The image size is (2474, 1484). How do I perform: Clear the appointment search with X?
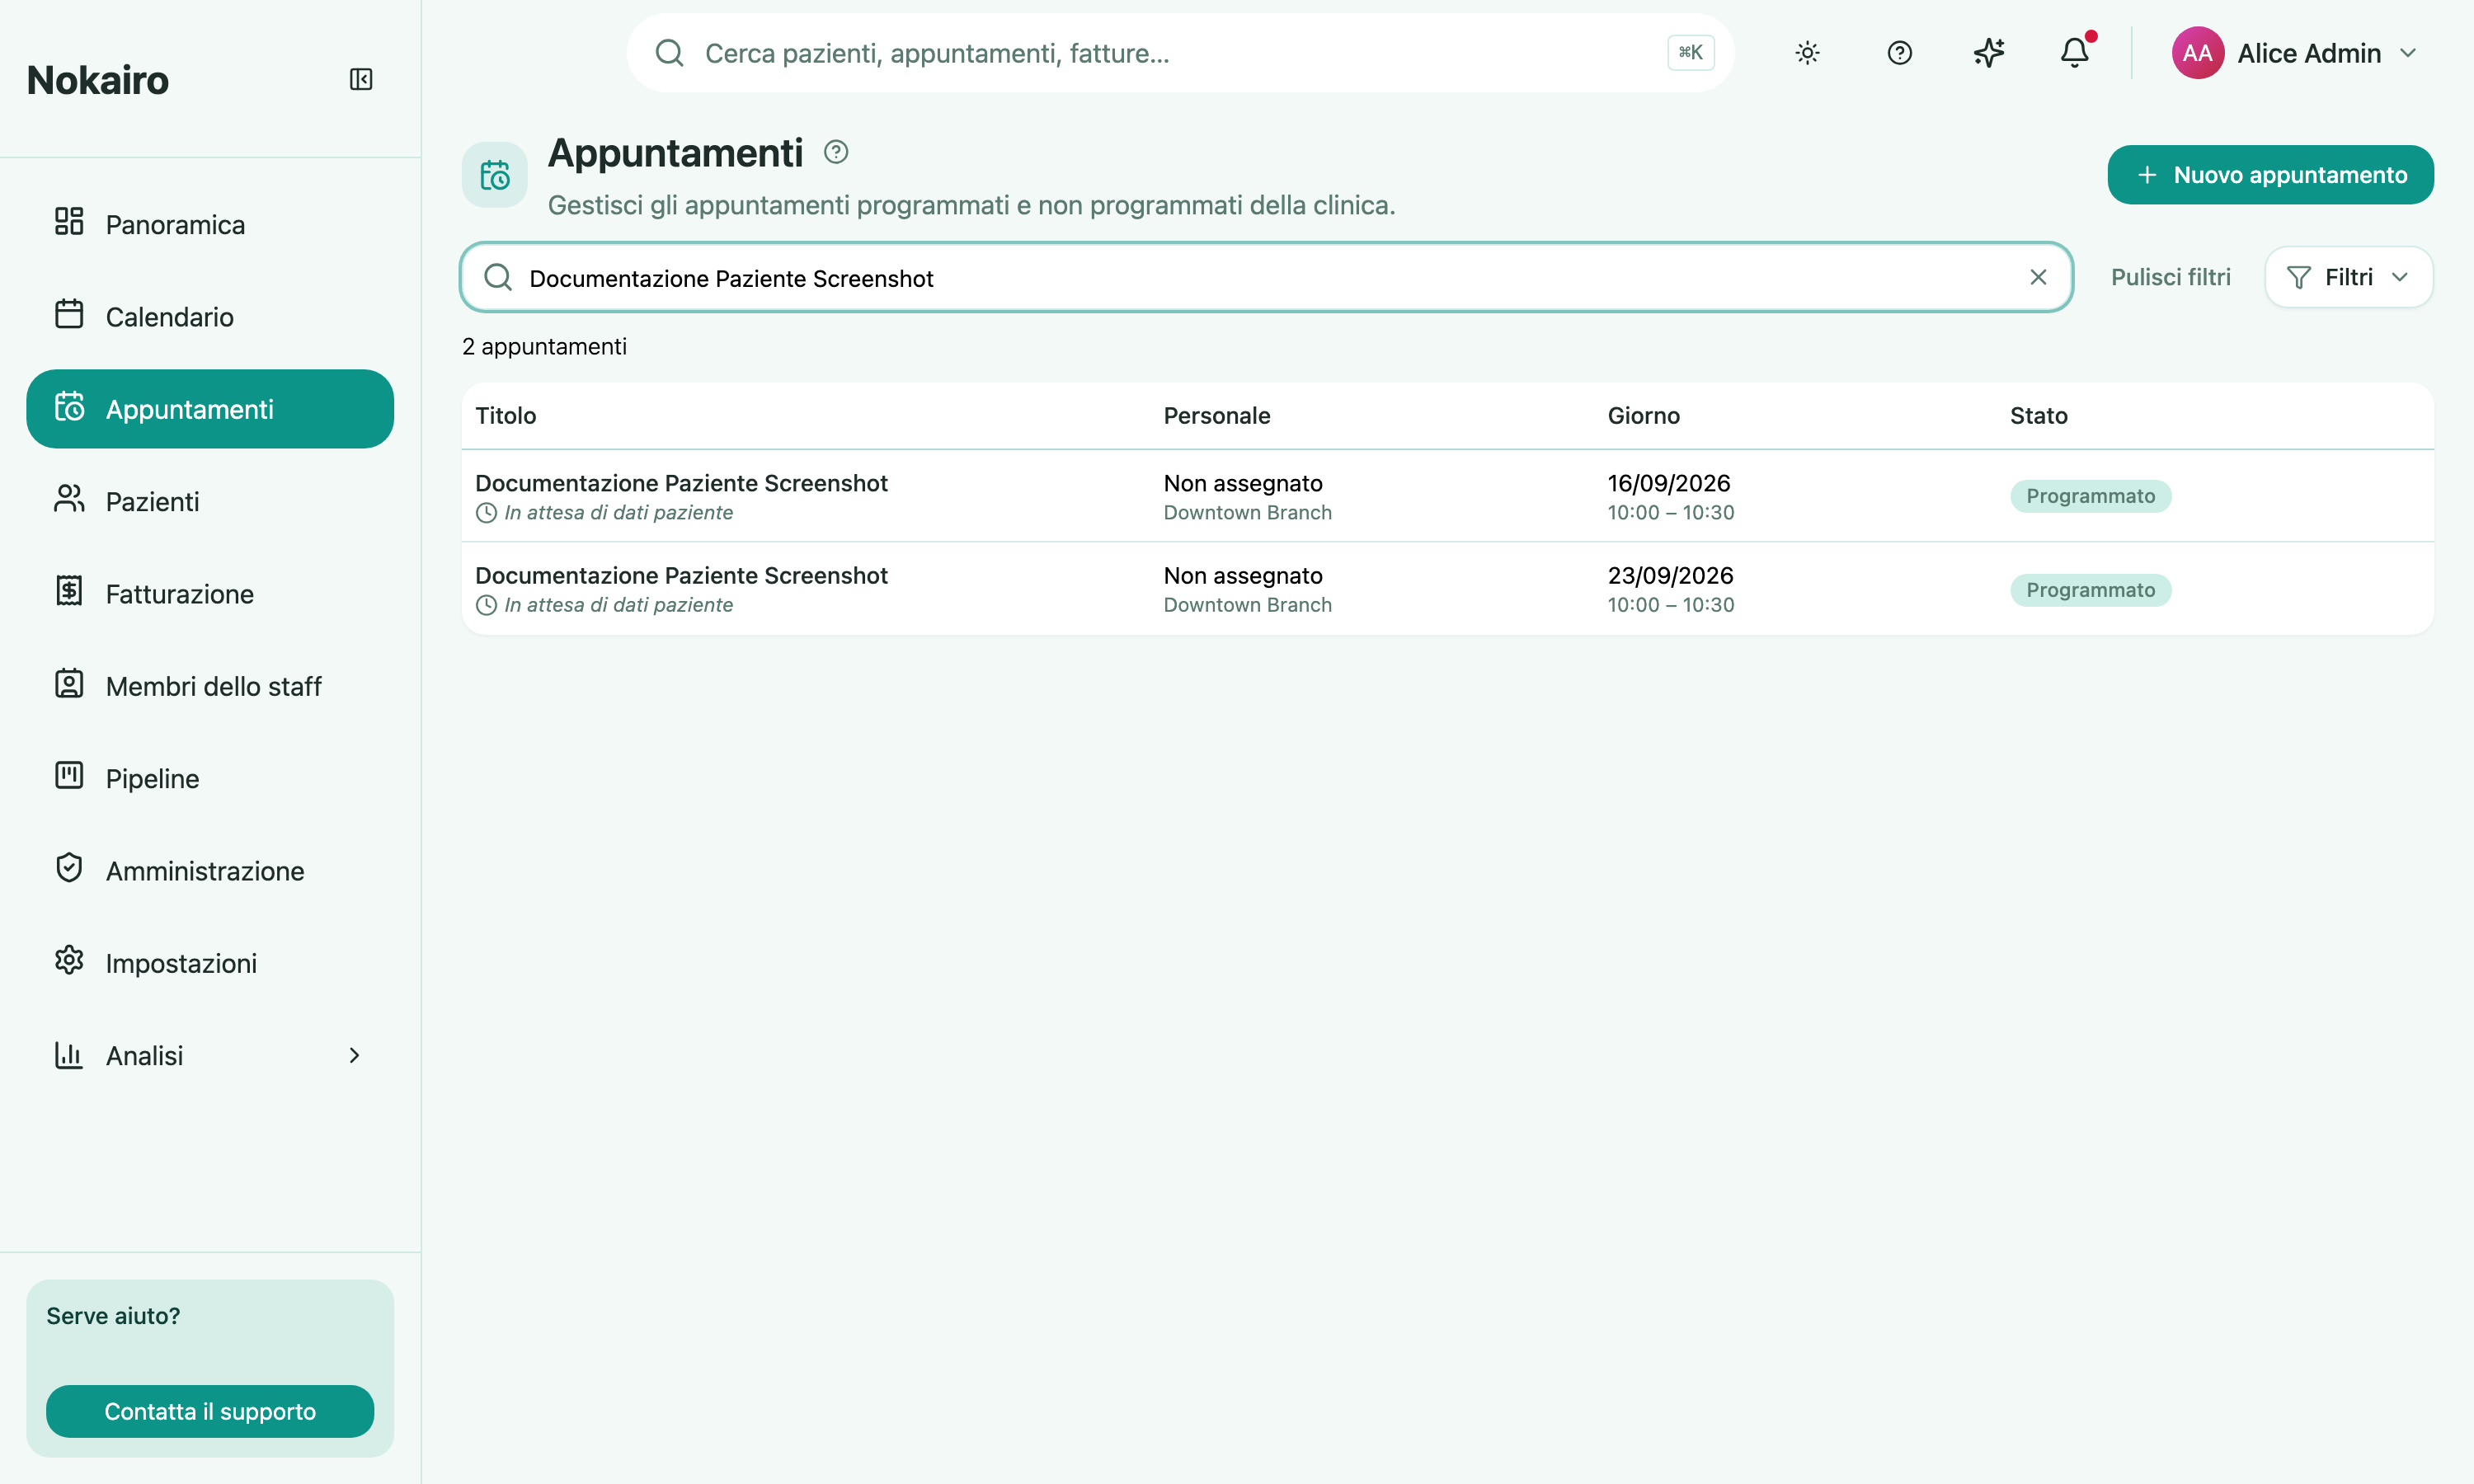[x=2038, y=277]
